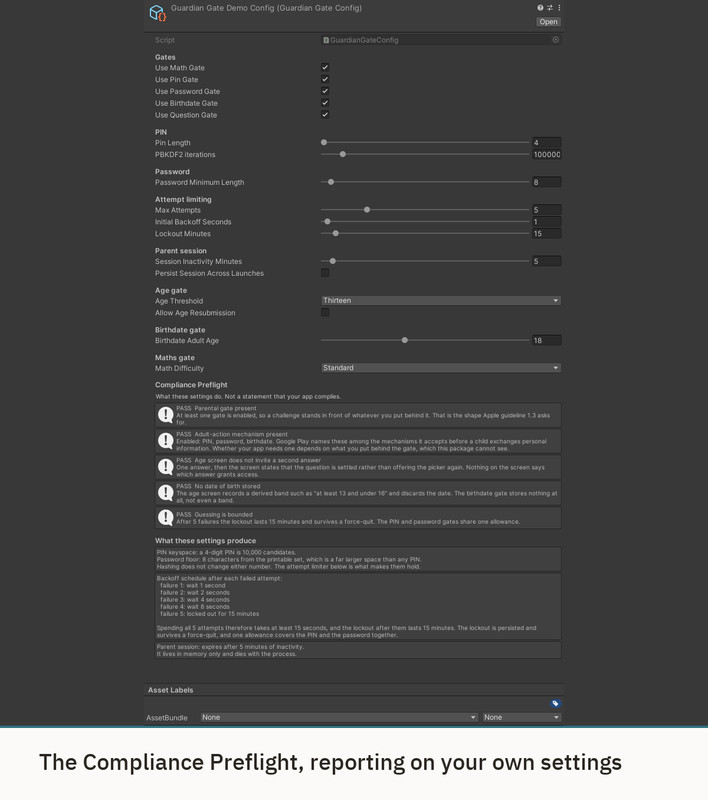This screenshot has width=708, height=800.
Task: Click the Lockout Minutes slider handle
Action: click(336, 233)
